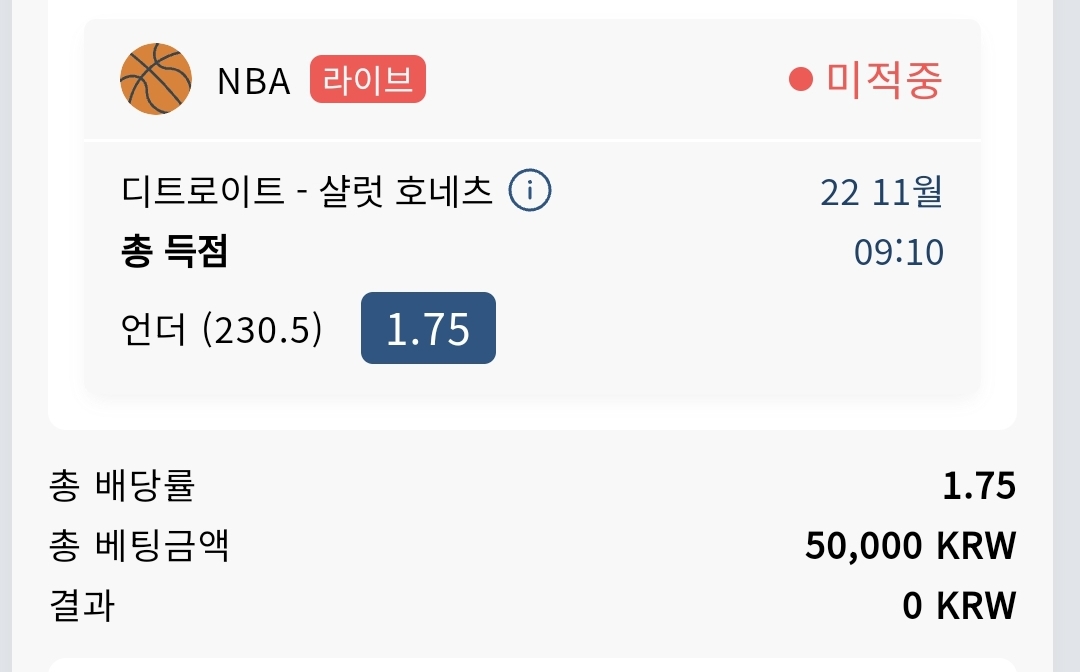
Task: Select the 언더 (230.5) selection text
Action: [221, 329]
